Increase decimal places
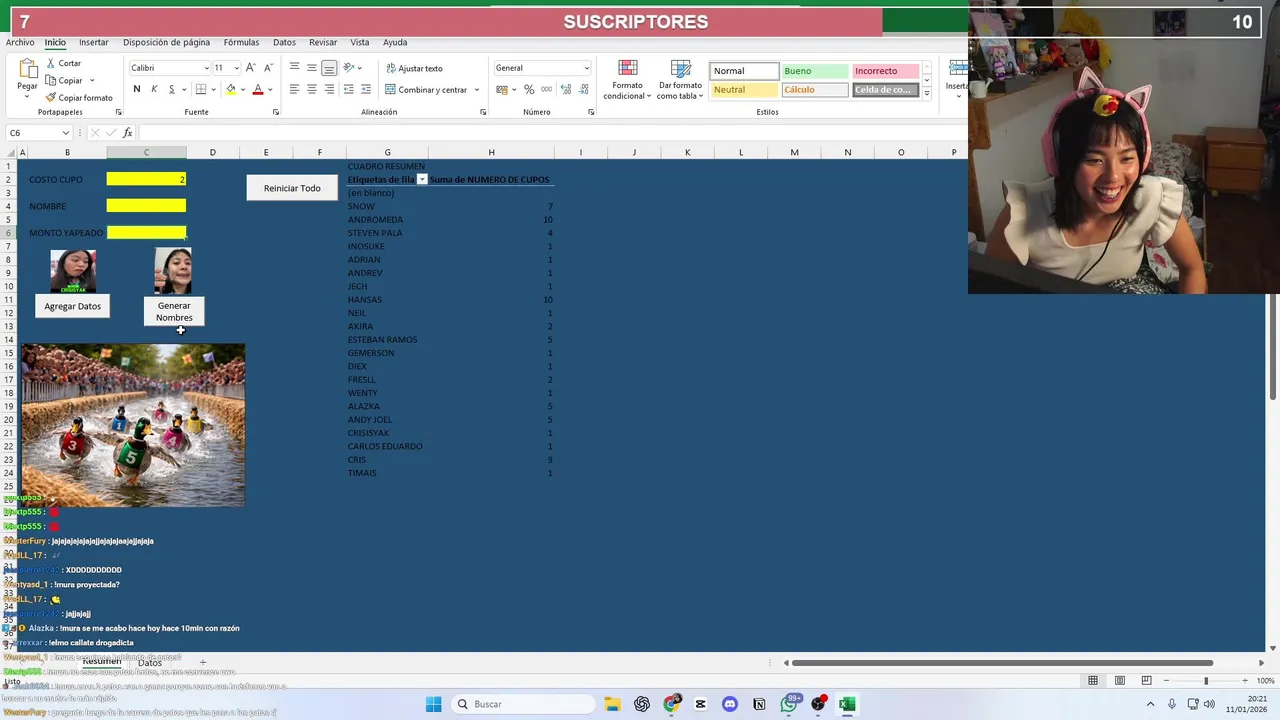Viewport: 1280px width, 720px height. click(x=565, y=89)
